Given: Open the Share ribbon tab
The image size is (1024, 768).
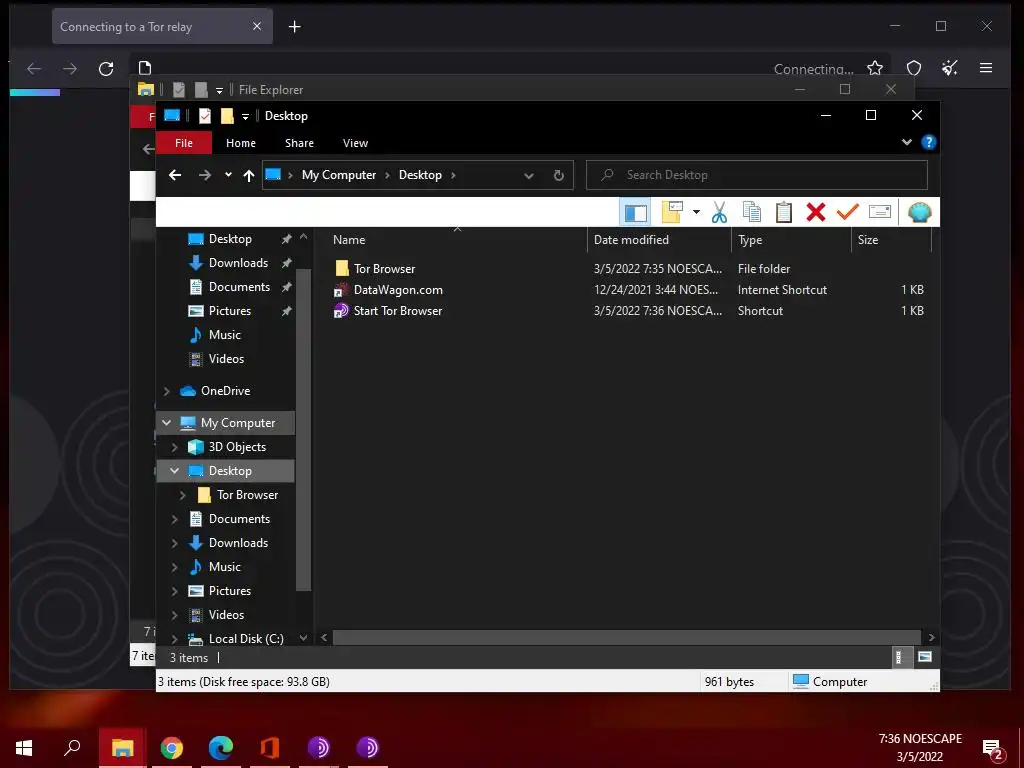Looking at the screenshot, I should (299, 143).
